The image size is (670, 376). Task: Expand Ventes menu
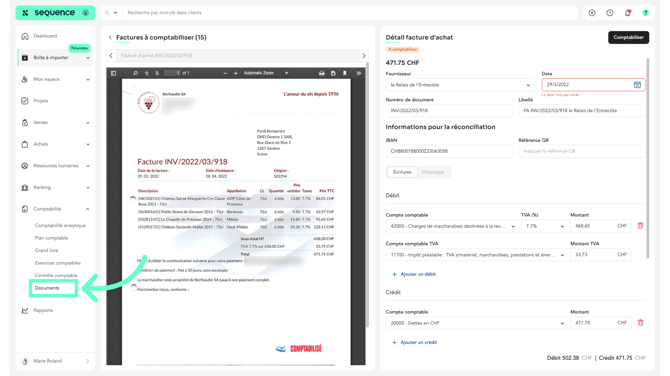click(x=88, y=123)
